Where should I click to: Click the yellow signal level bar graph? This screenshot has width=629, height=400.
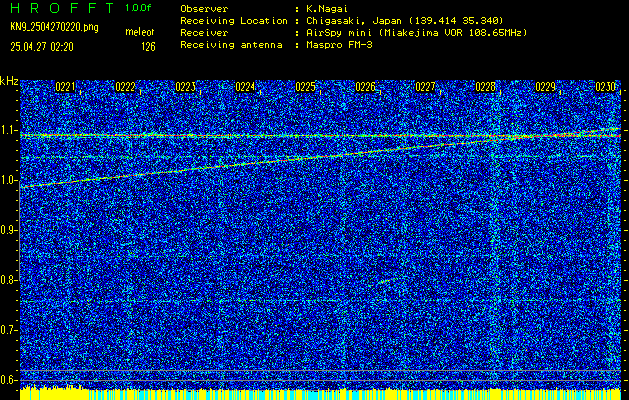(x=320, y=393)
